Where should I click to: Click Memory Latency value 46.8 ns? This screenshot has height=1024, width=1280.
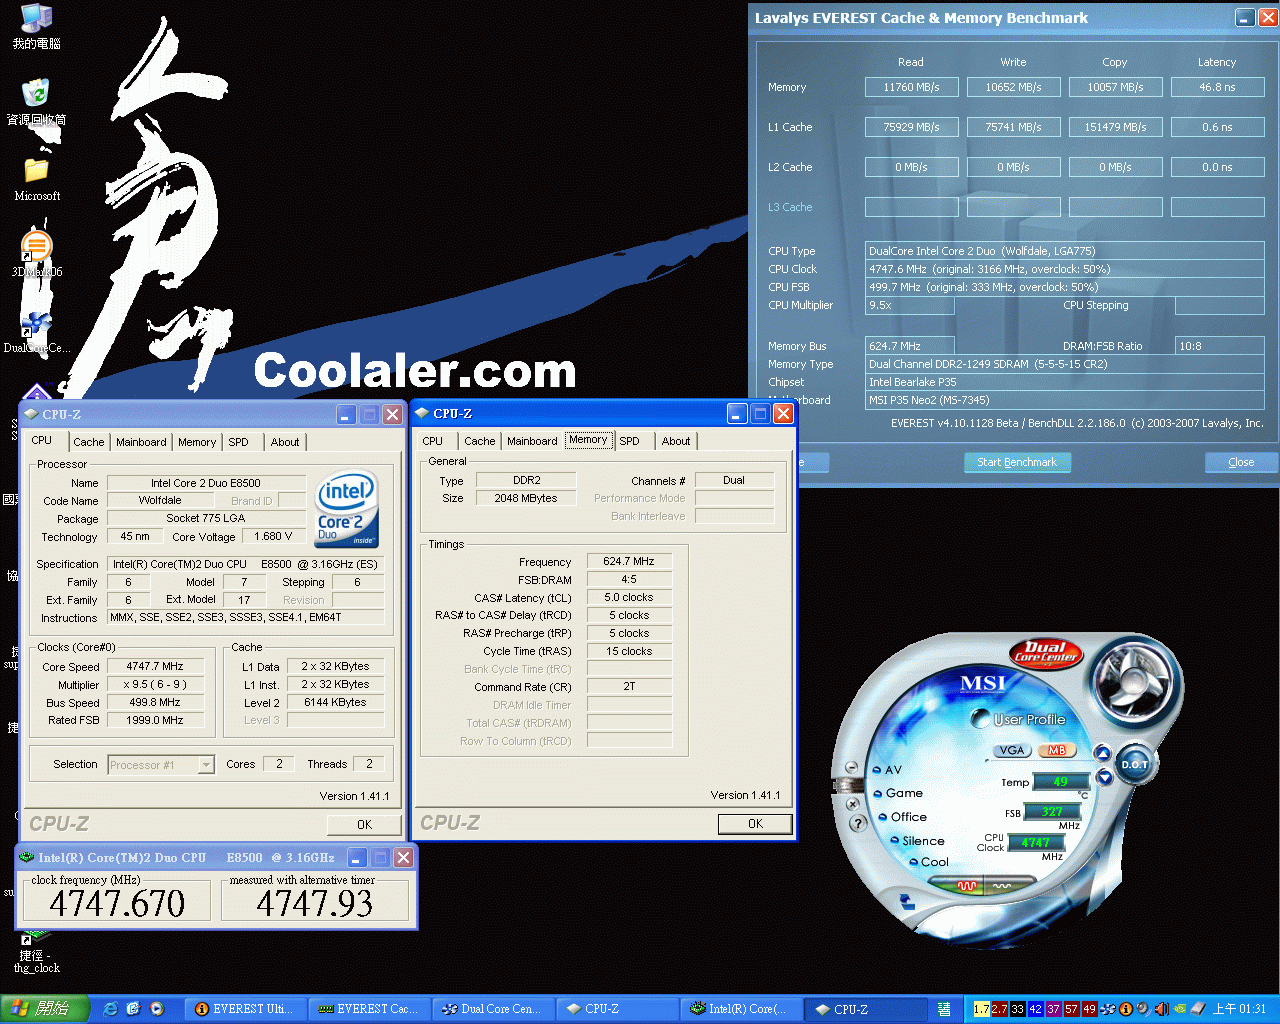click(x=1218, y=87)
